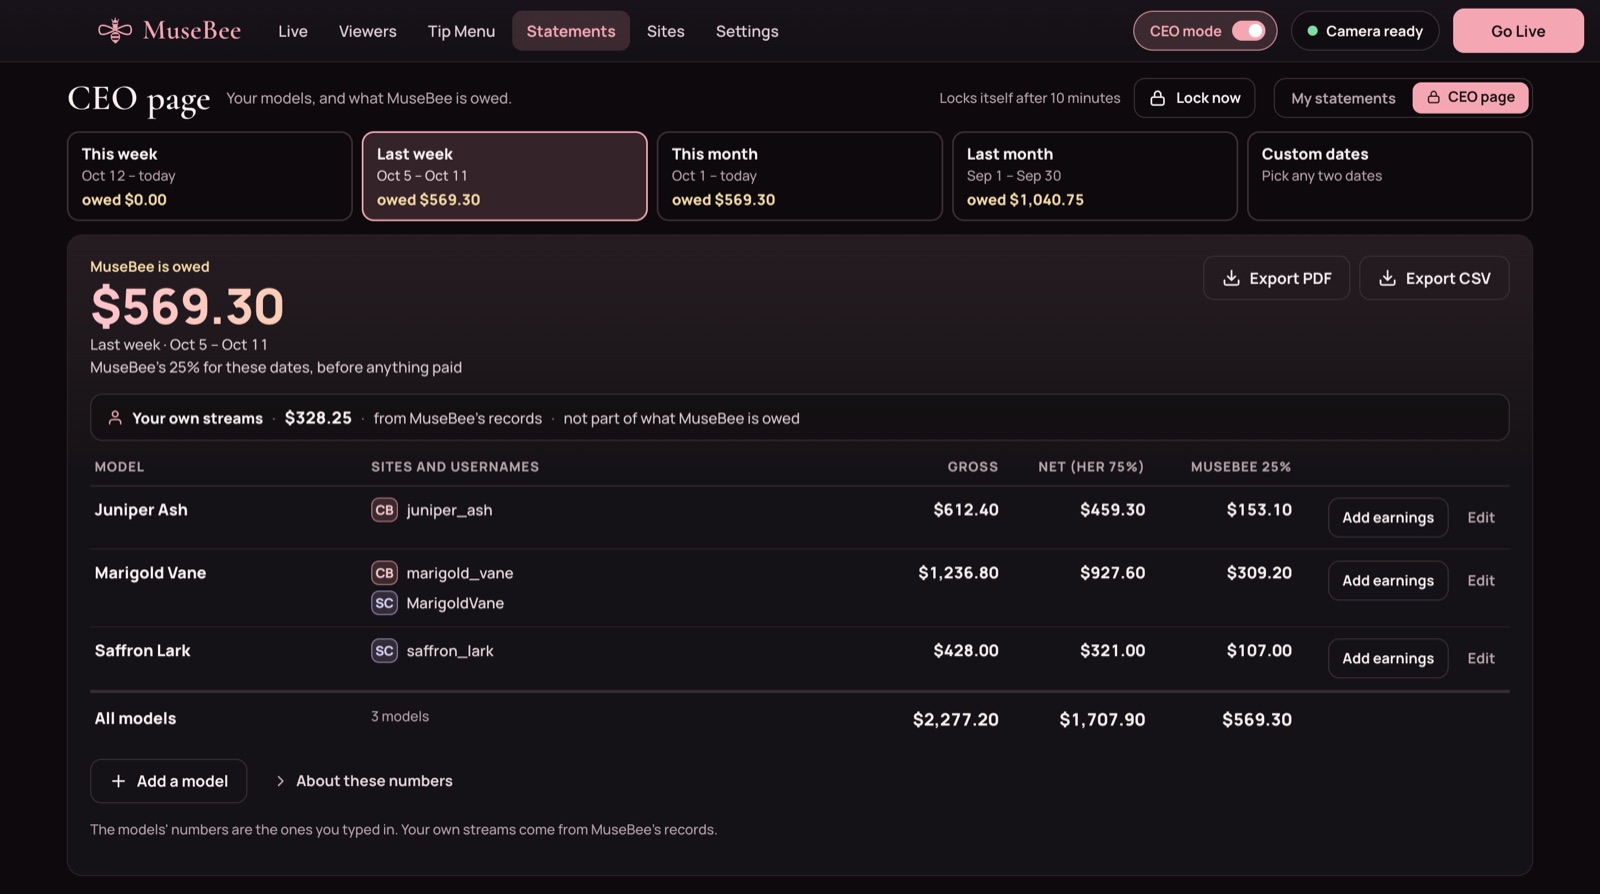This screenshot has height=894, width=1600.
Task: Open the Viewers page
Action: coord(367,31)
